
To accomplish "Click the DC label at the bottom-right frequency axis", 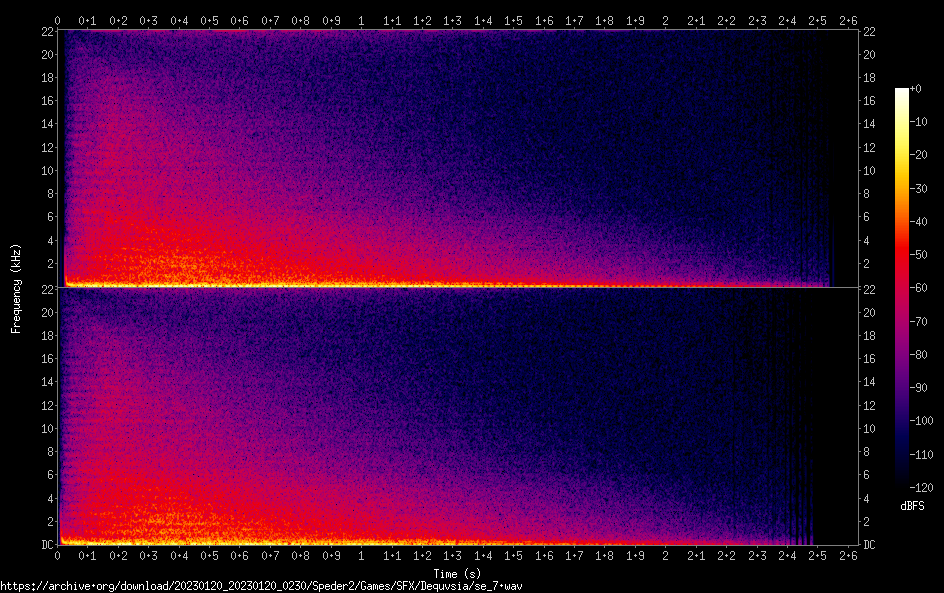I will [870, 545].
